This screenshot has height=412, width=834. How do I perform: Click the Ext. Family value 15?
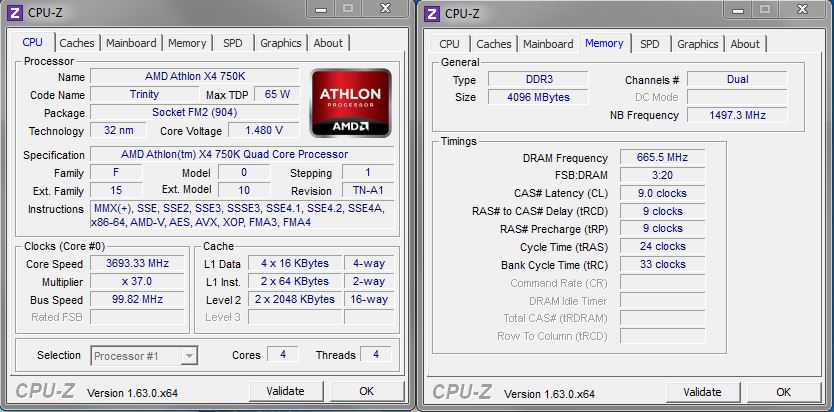tap(116, 190)
